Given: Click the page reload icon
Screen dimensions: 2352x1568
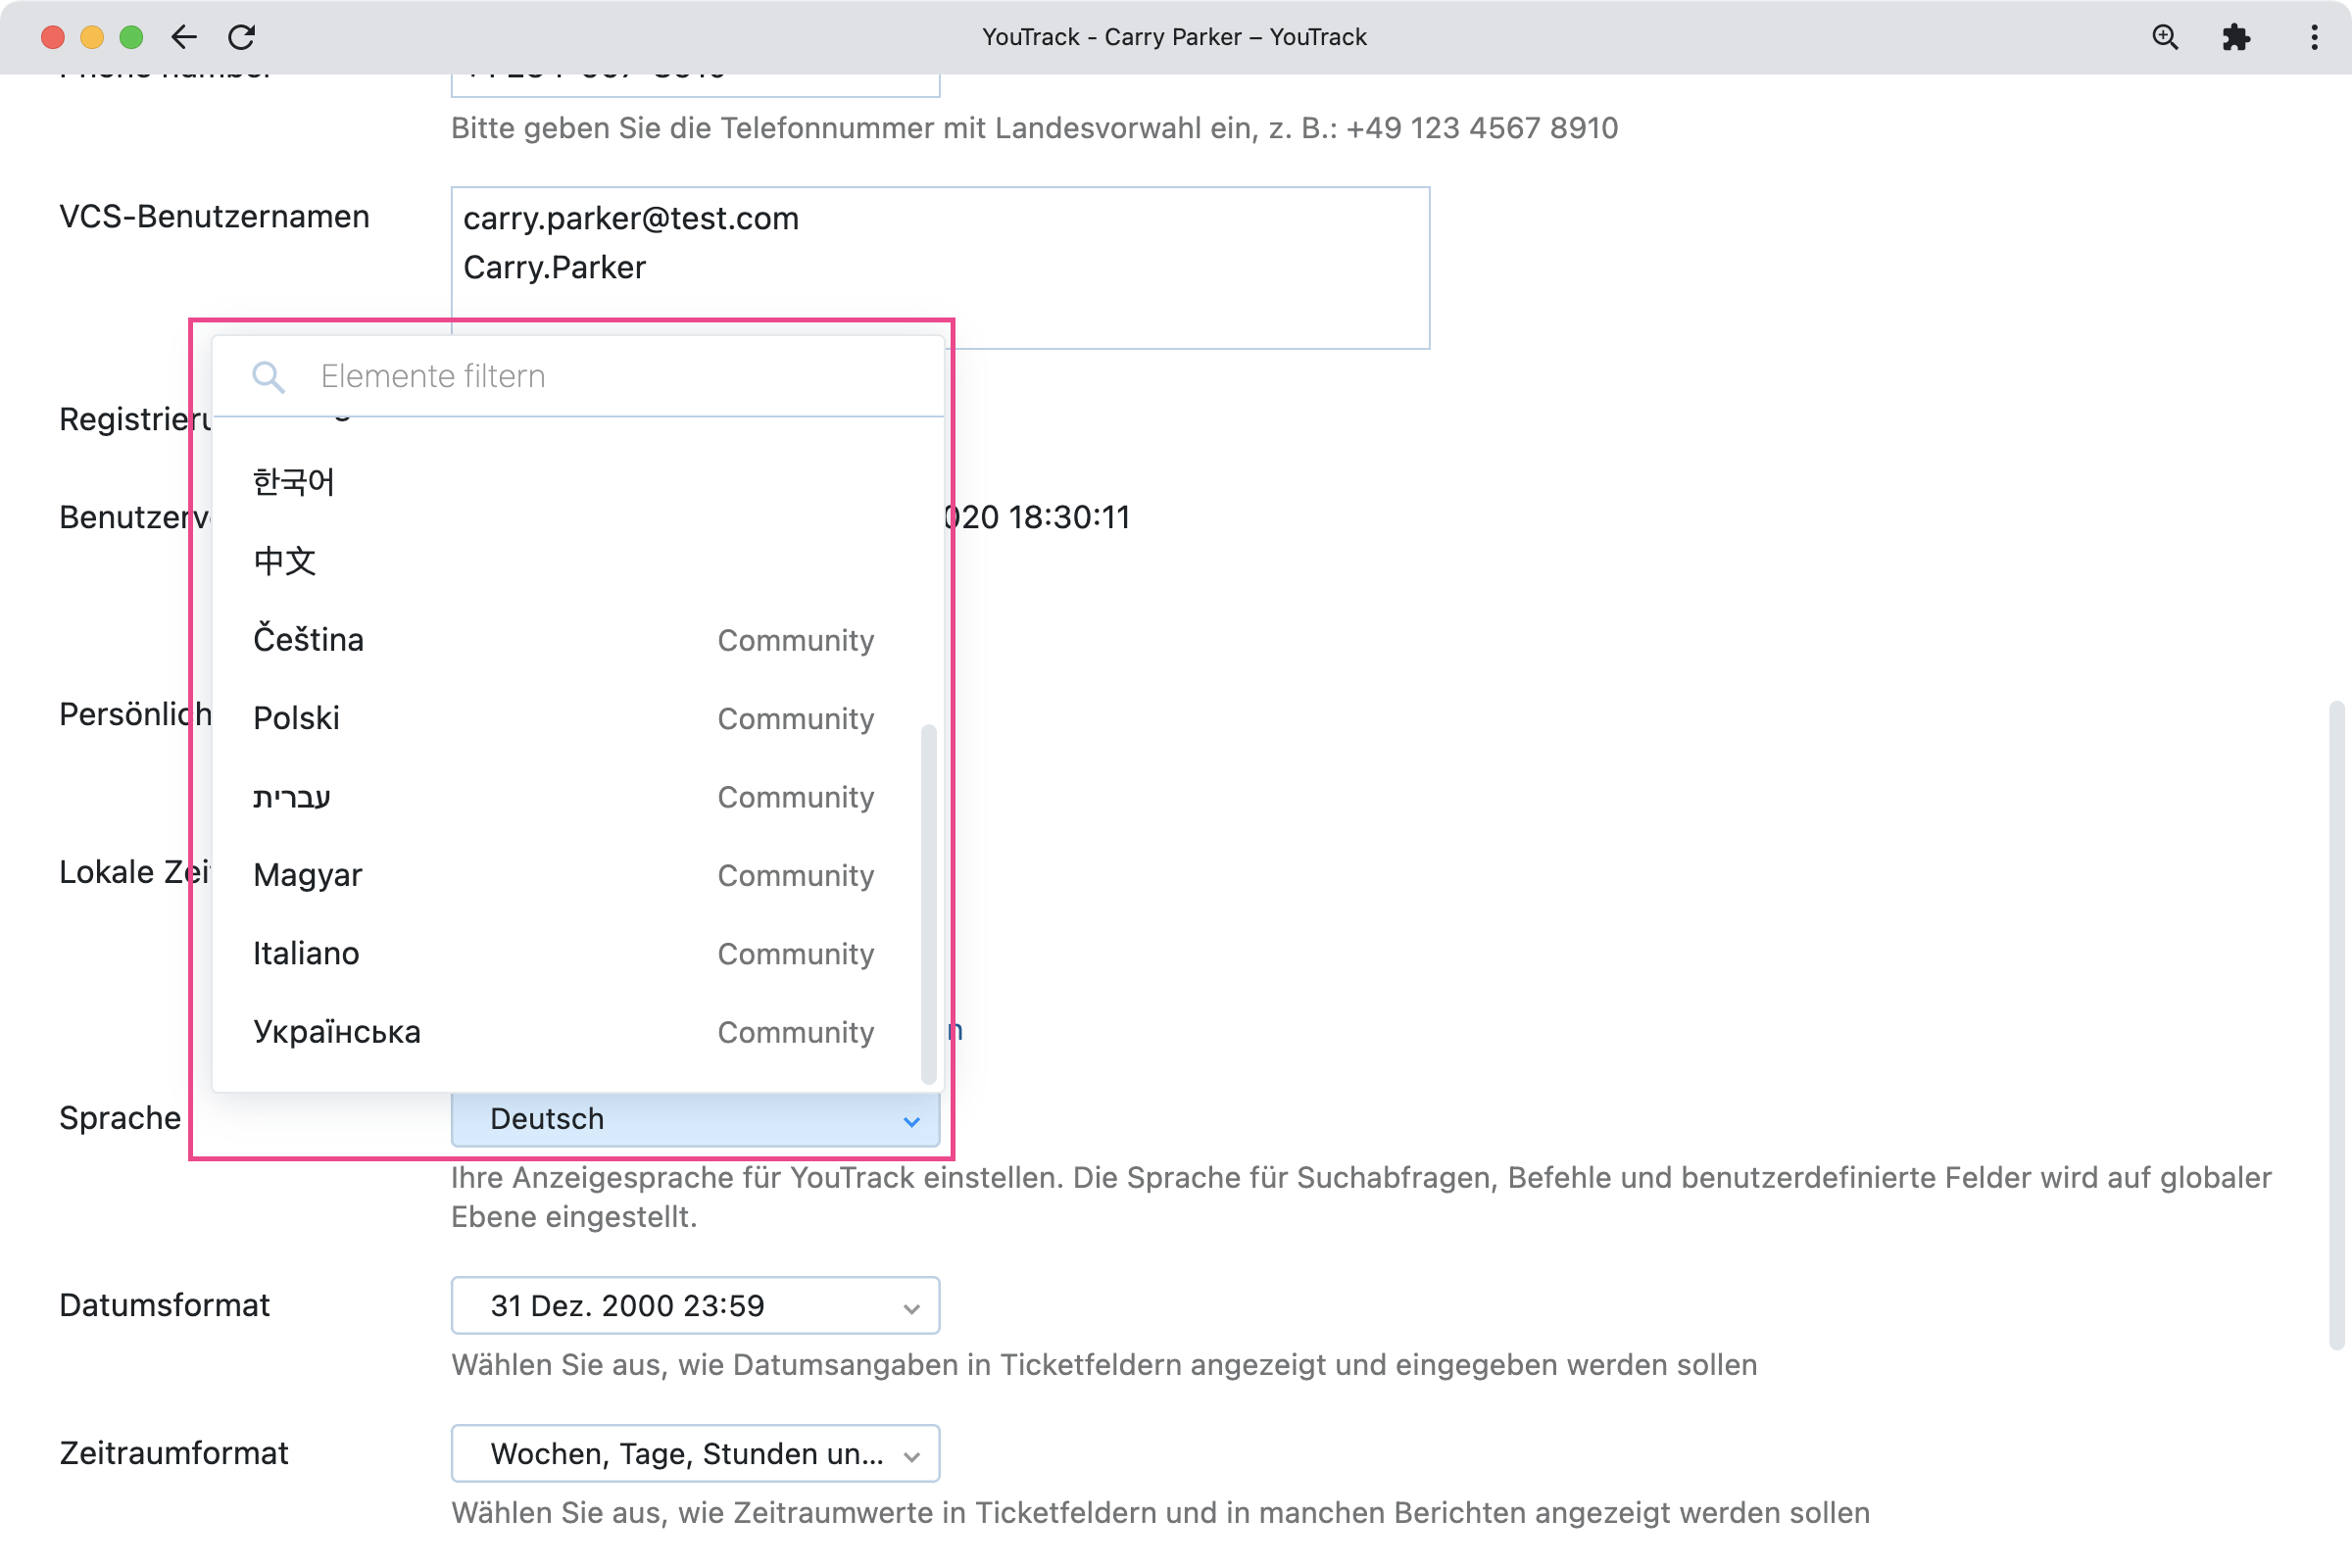Looking at the screenshot, I should click(242, 37).
